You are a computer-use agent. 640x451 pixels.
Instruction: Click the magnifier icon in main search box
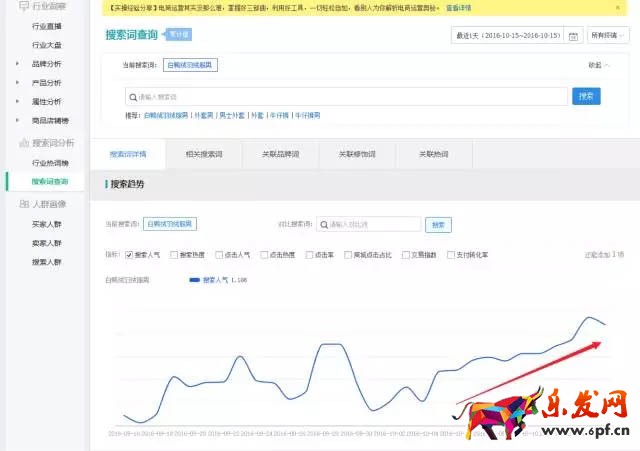pos(132,97)
